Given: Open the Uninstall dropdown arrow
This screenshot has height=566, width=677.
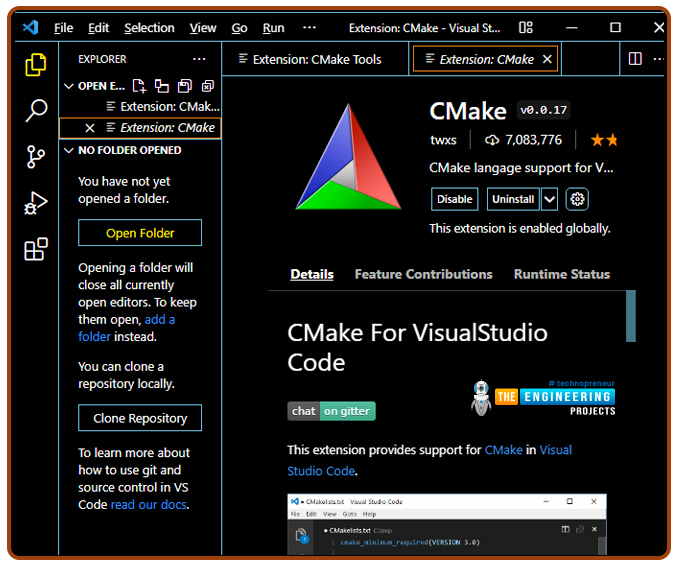Looking at the screenshot, I should (x=549, y=199).
